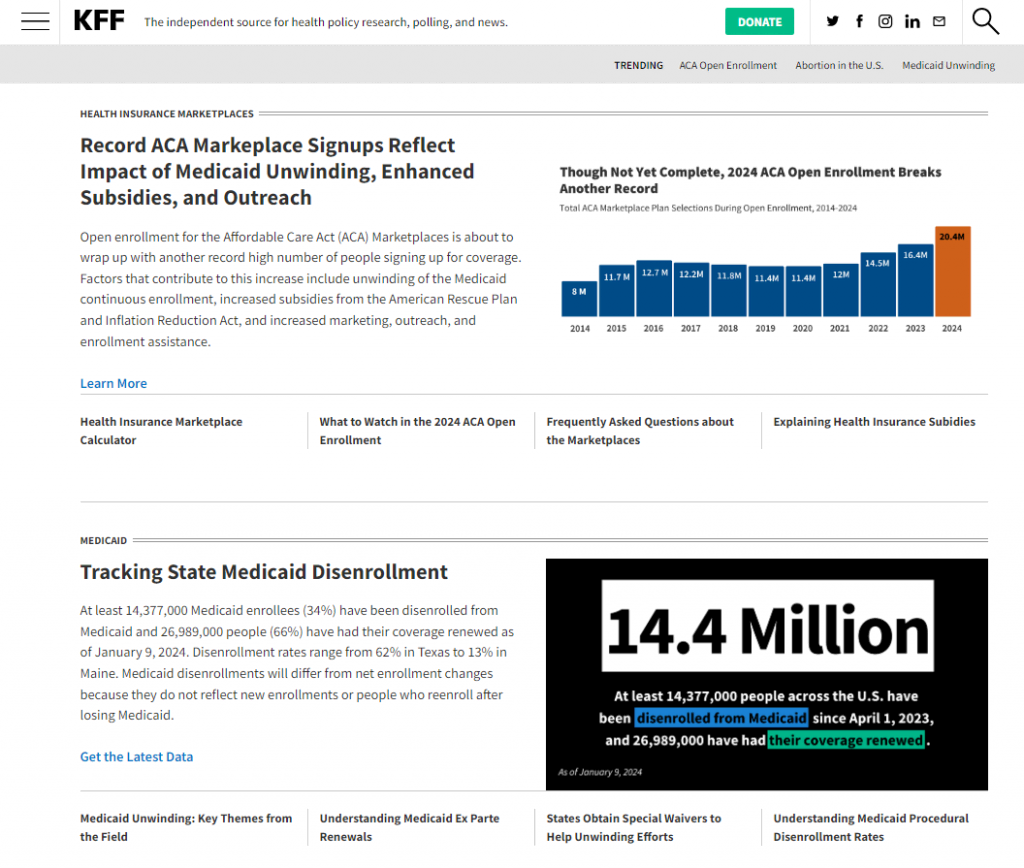Open Tracking State Medicaid Disenrollment headline
The image size is (1024, 868).
(264, 572)
